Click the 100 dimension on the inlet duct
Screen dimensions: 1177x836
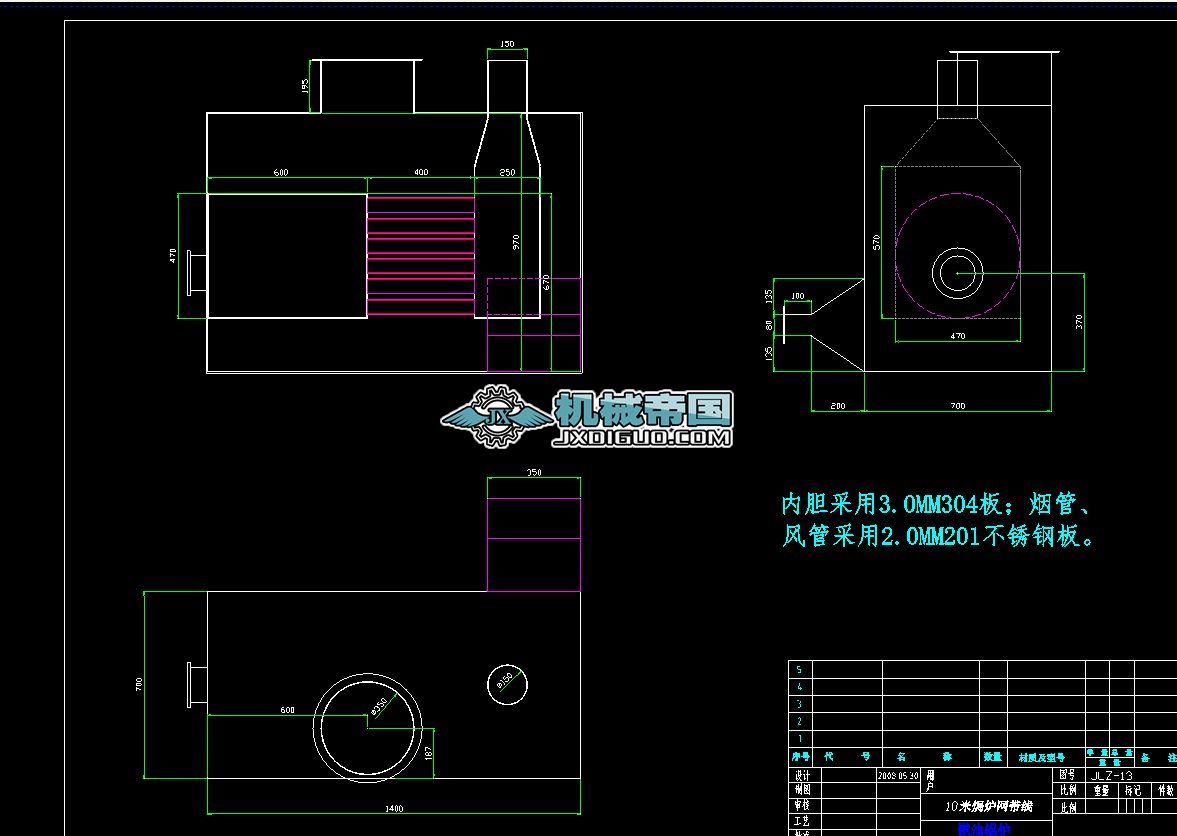click(797, 296)
